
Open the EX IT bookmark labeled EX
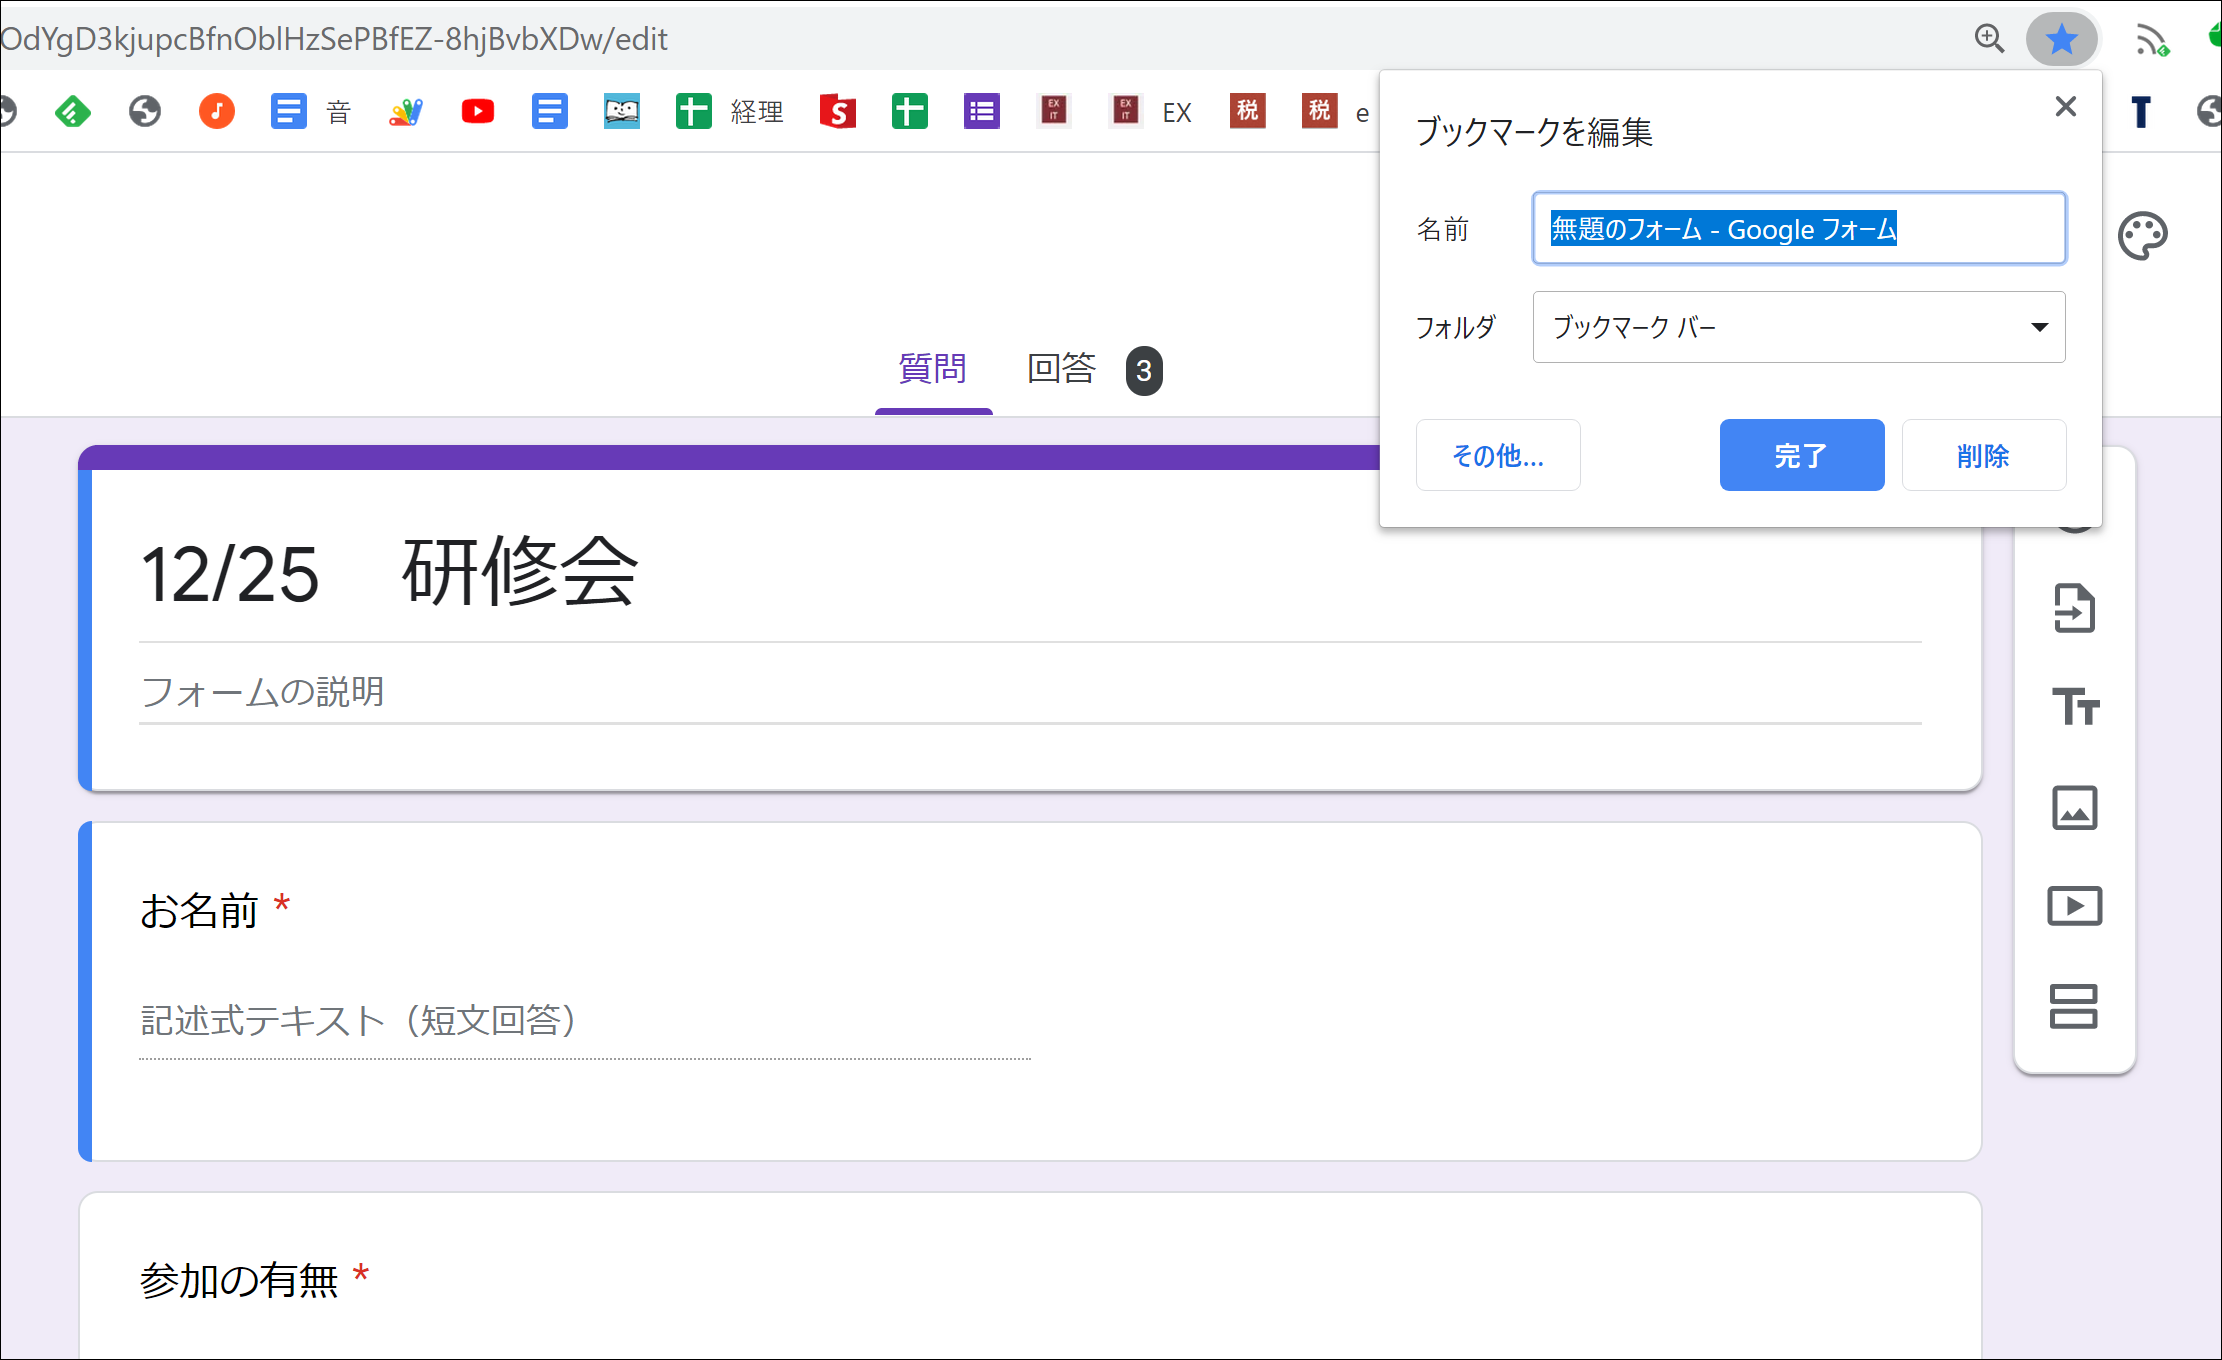[x=1152, y=111]
